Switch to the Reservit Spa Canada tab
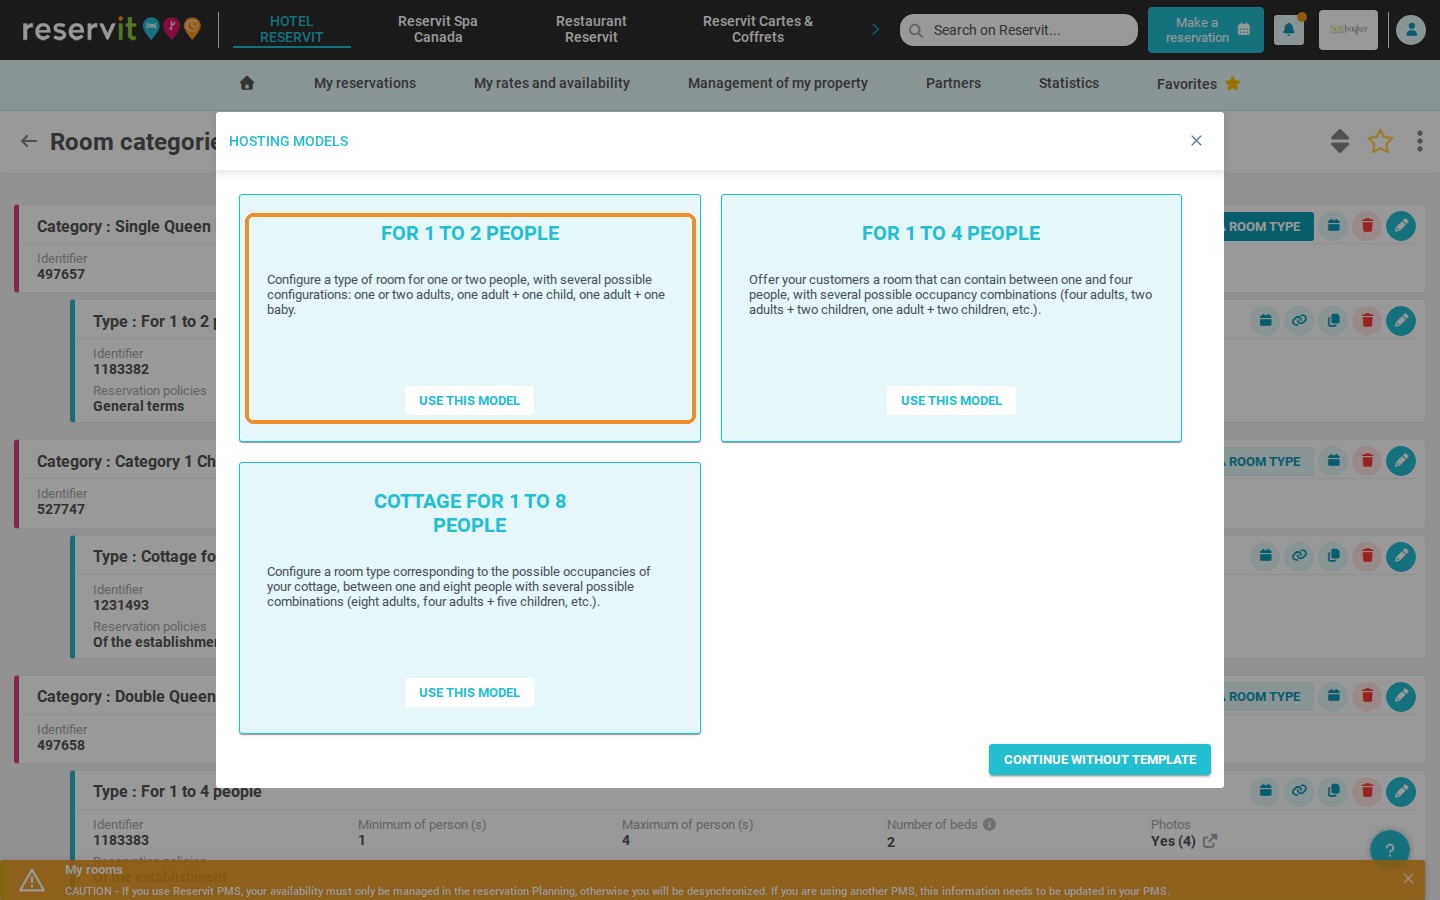This screenshot has width=1440, height=900. pos(438,29)
